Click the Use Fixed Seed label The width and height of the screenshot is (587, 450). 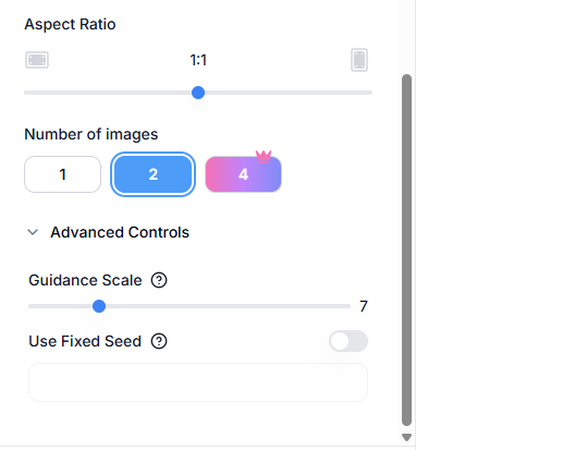pos(85,341)
